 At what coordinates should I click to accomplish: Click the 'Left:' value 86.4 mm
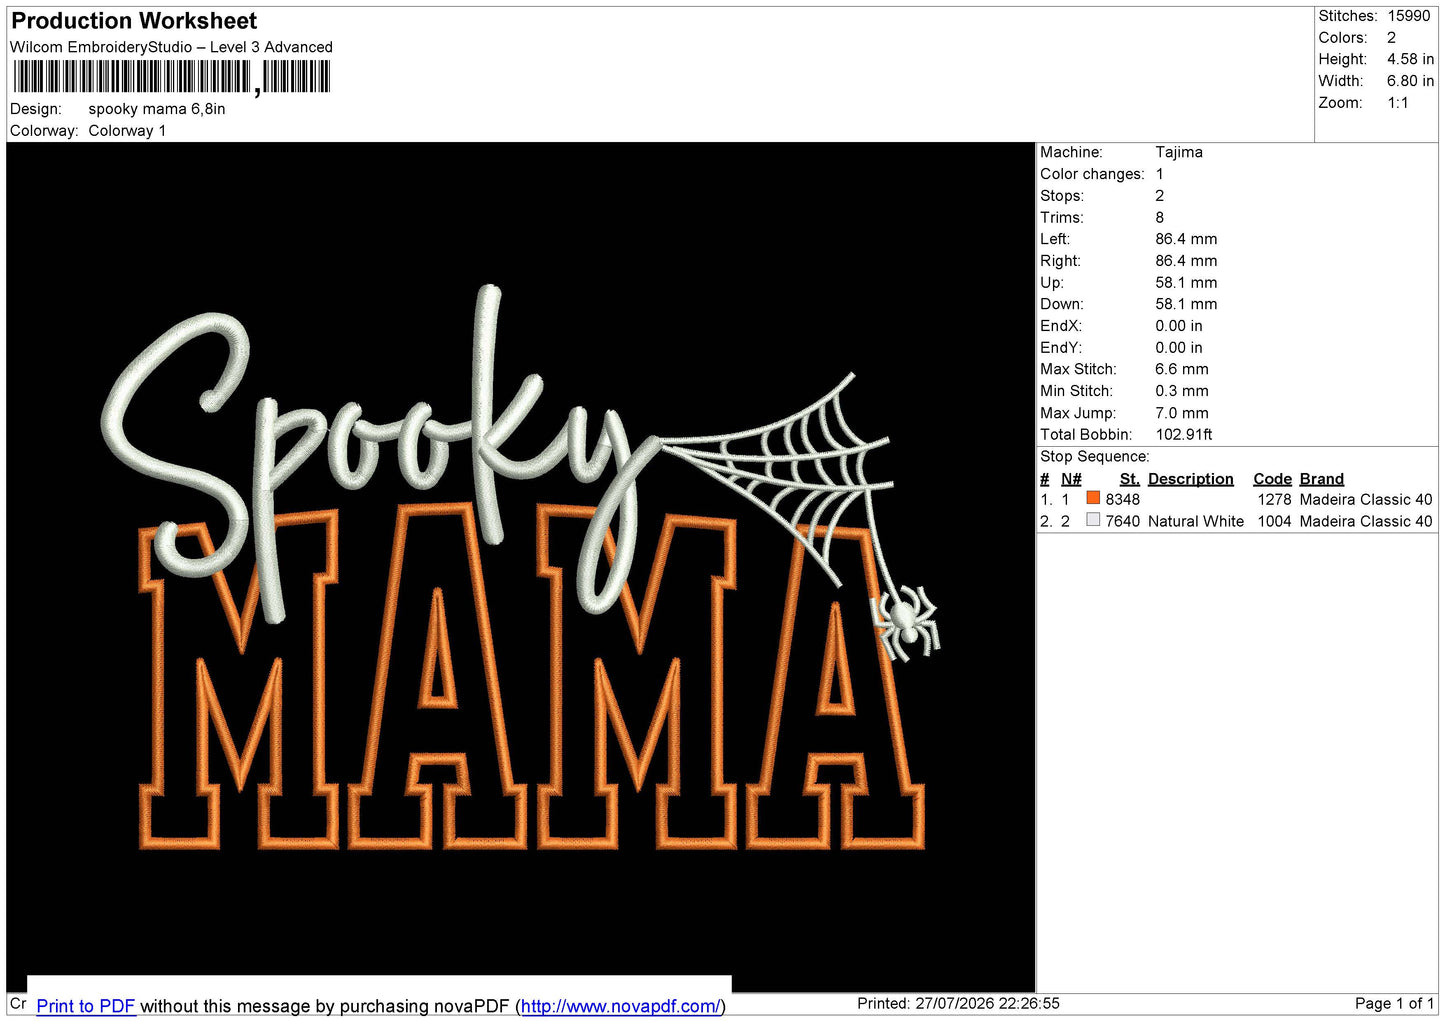click(x=1186, y=239)
